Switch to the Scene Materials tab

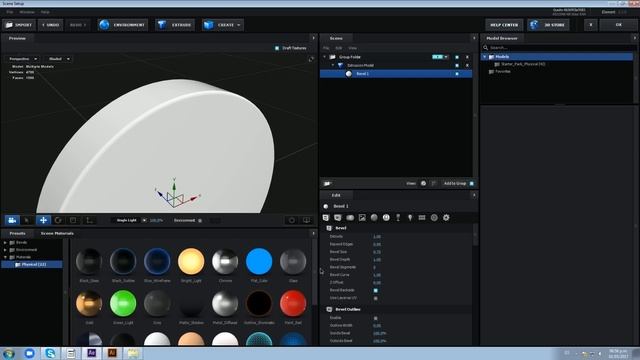point(57,233)
